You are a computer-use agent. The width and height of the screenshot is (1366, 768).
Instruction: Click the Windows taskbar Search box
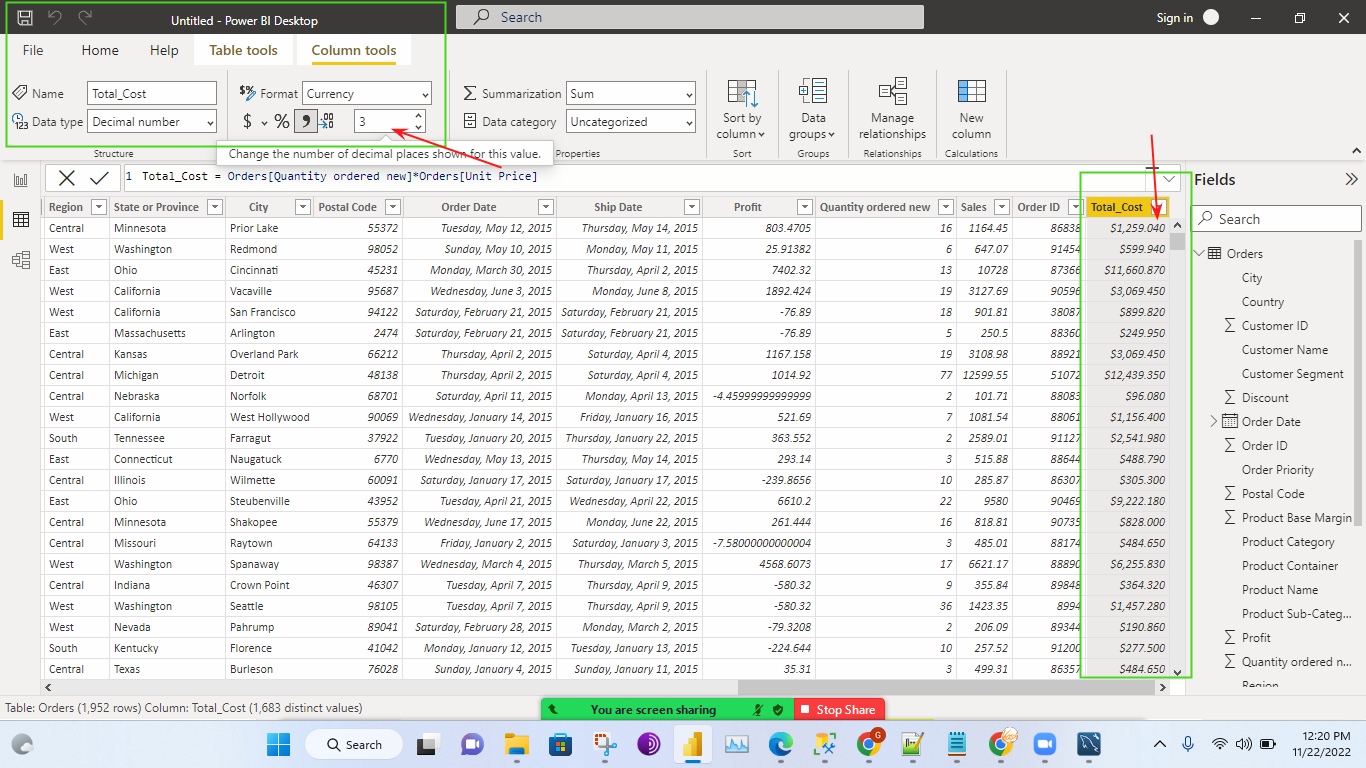point(356,744)
